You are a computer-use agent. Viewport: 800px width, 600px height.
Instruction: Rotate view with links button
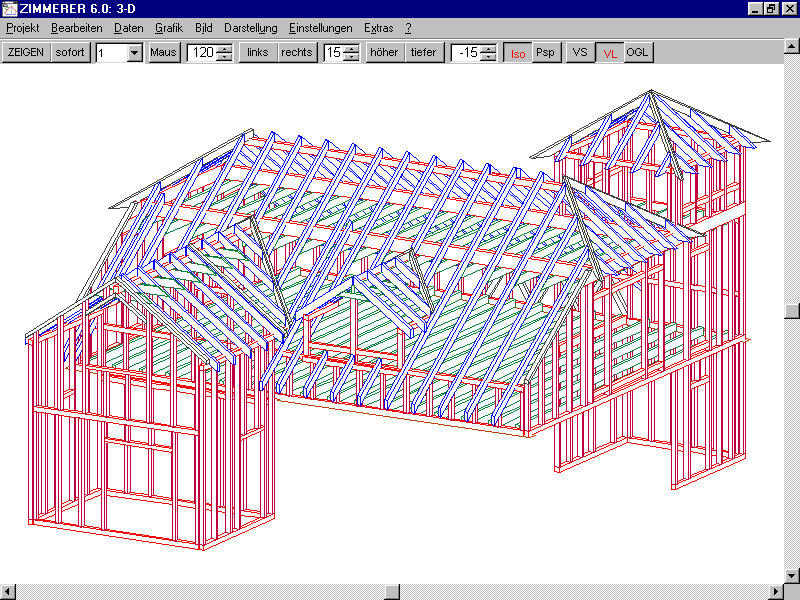pos(258,53)
